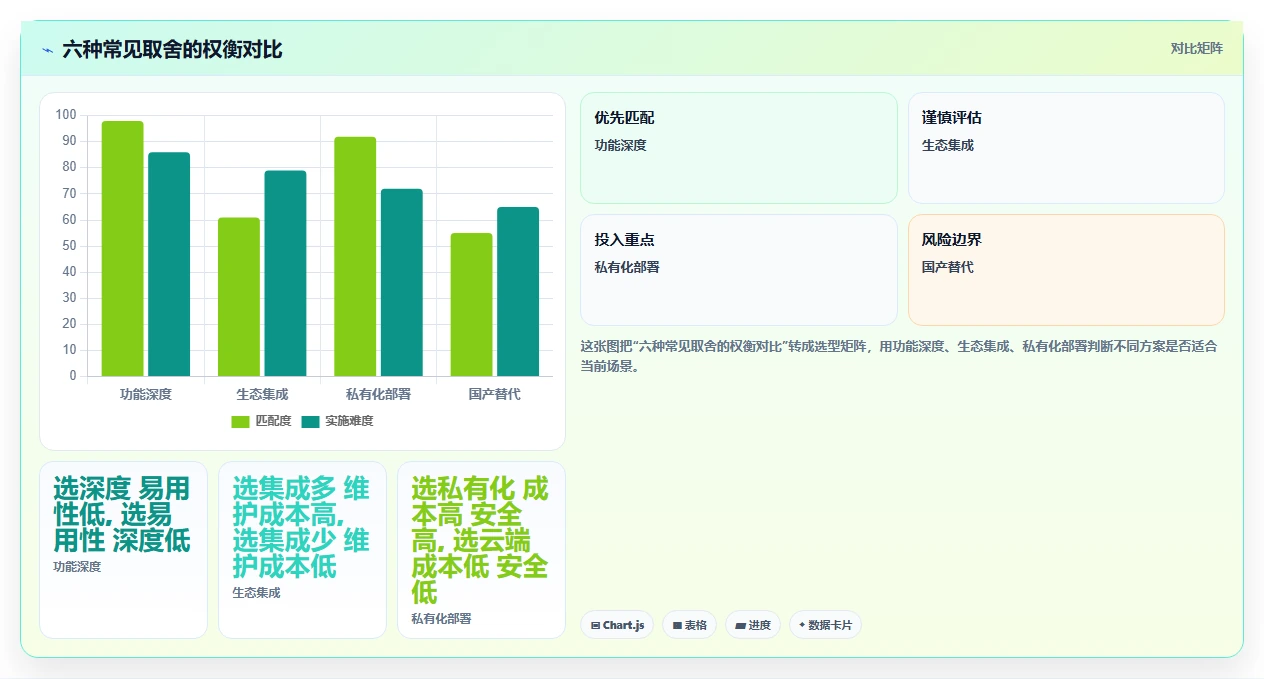Click the 生态集成 x-axis label
The height and width of the screenshot is (679, 1264).
point(262,394)
